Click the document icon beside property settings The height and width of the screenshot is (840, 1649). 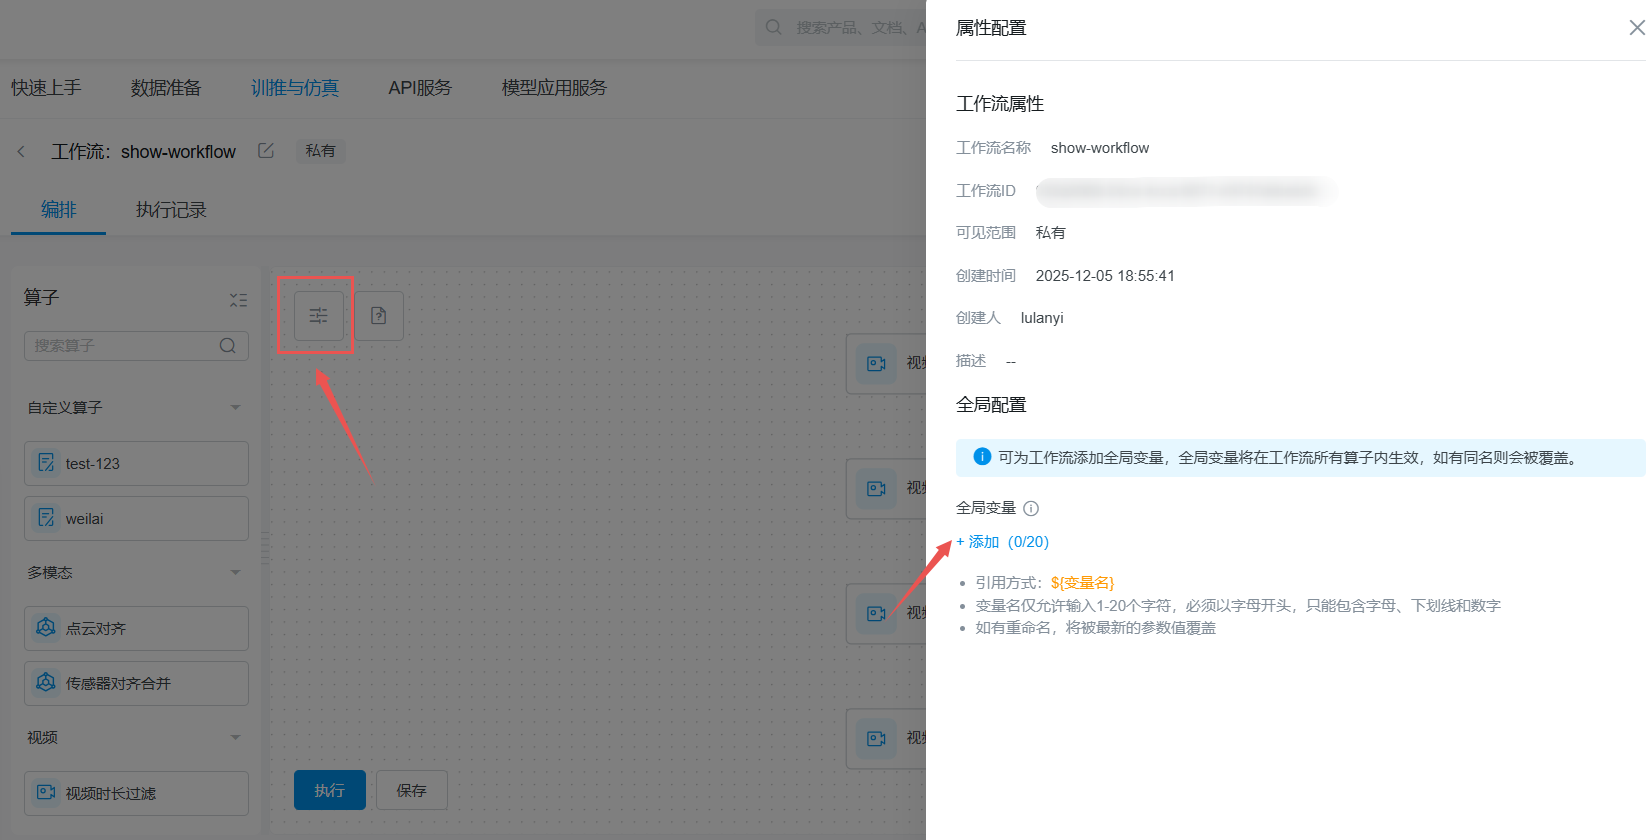pos(379,316)
